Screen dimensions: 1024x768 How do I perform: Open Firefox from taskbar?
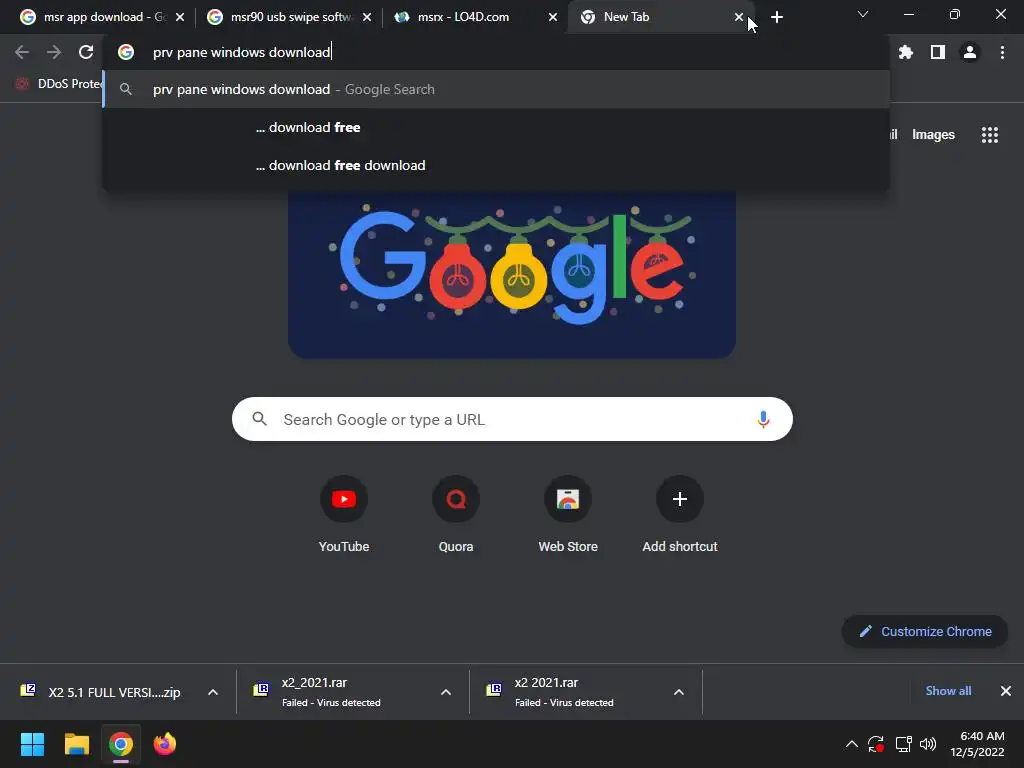click(x=165, y=744)
